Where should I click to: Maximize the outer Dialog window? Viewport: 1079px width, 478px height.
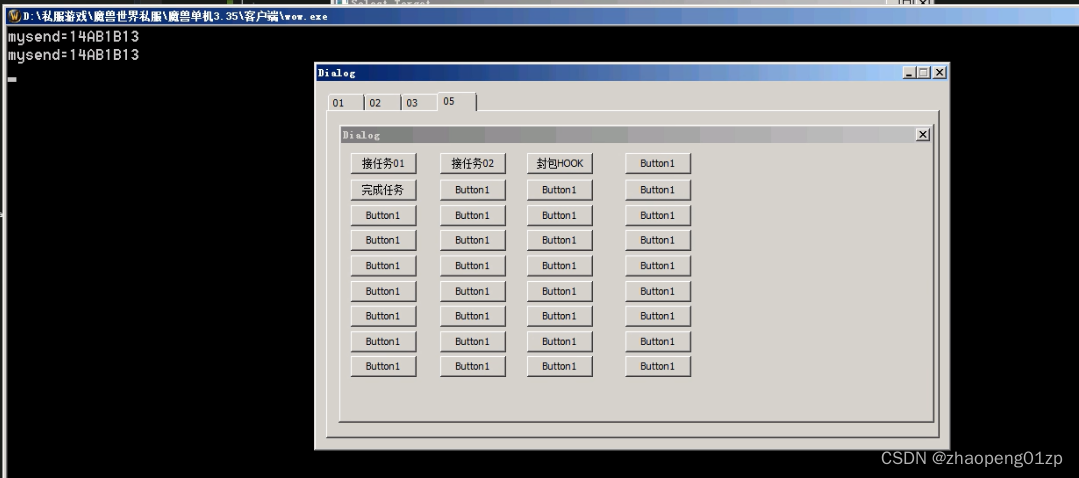pos(924,72)
